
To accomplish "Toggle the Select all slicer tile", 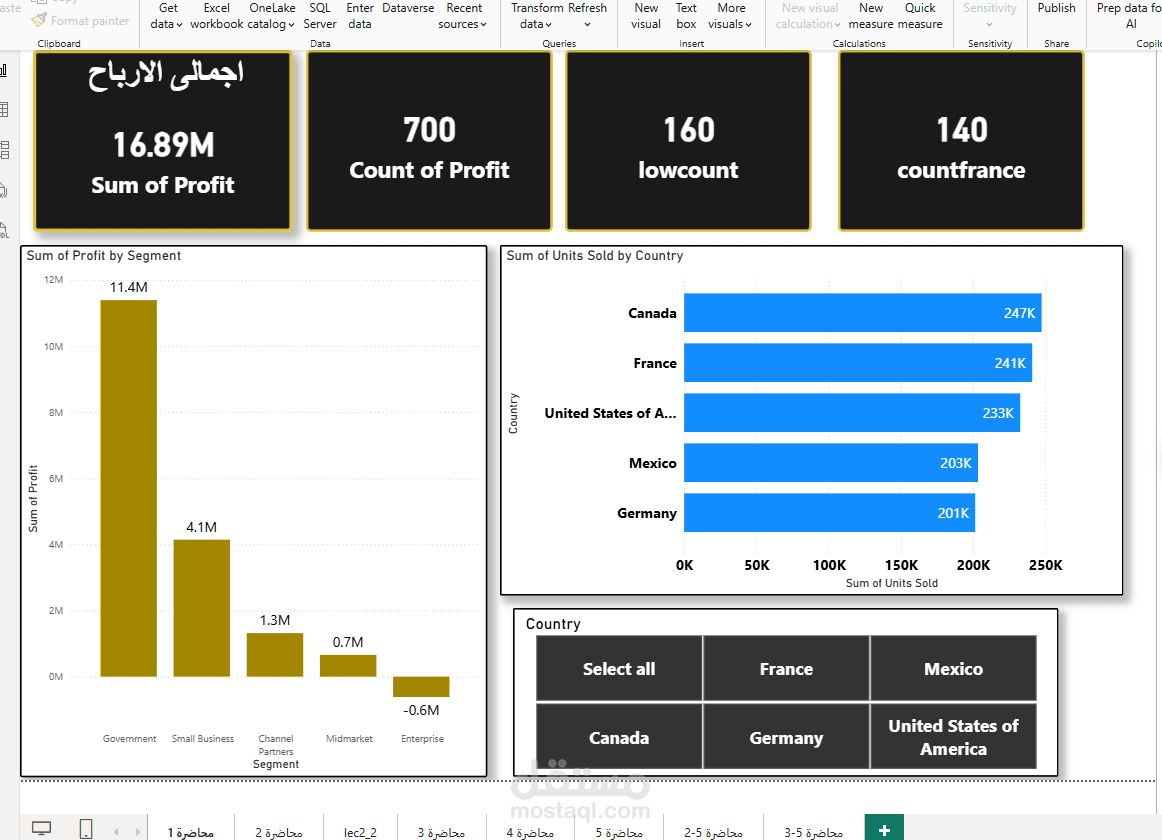I will pyautogui.click(x=619, y=669).
